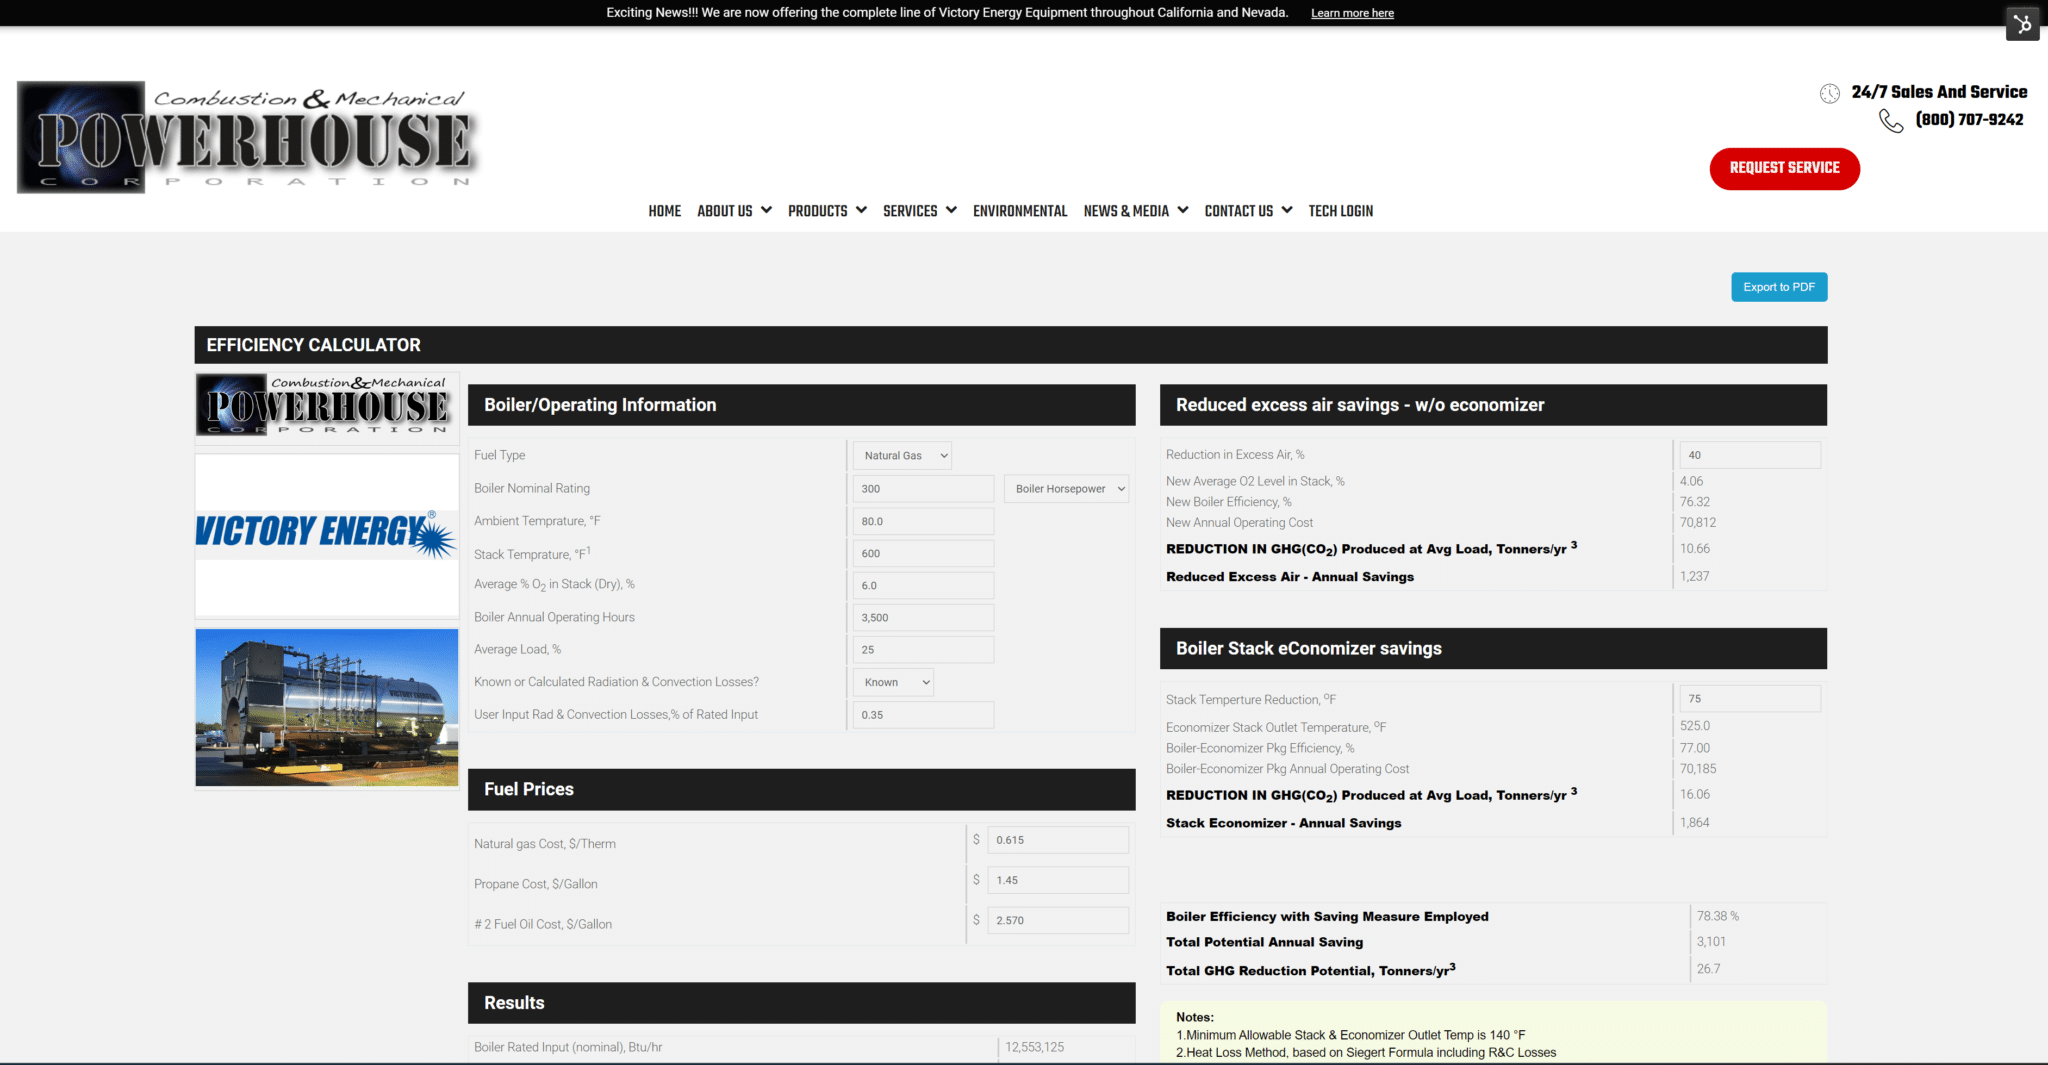
Task: Expand the Services menu
Action: pyautogui.click(x=919, y=211)
